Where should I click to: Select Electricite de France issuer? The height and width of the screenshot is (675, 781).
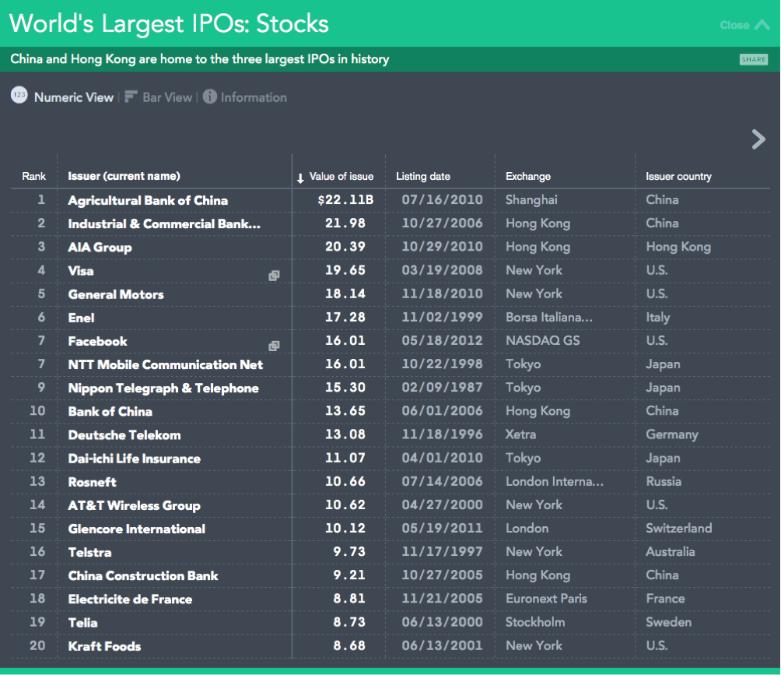(x=130, y=599)
